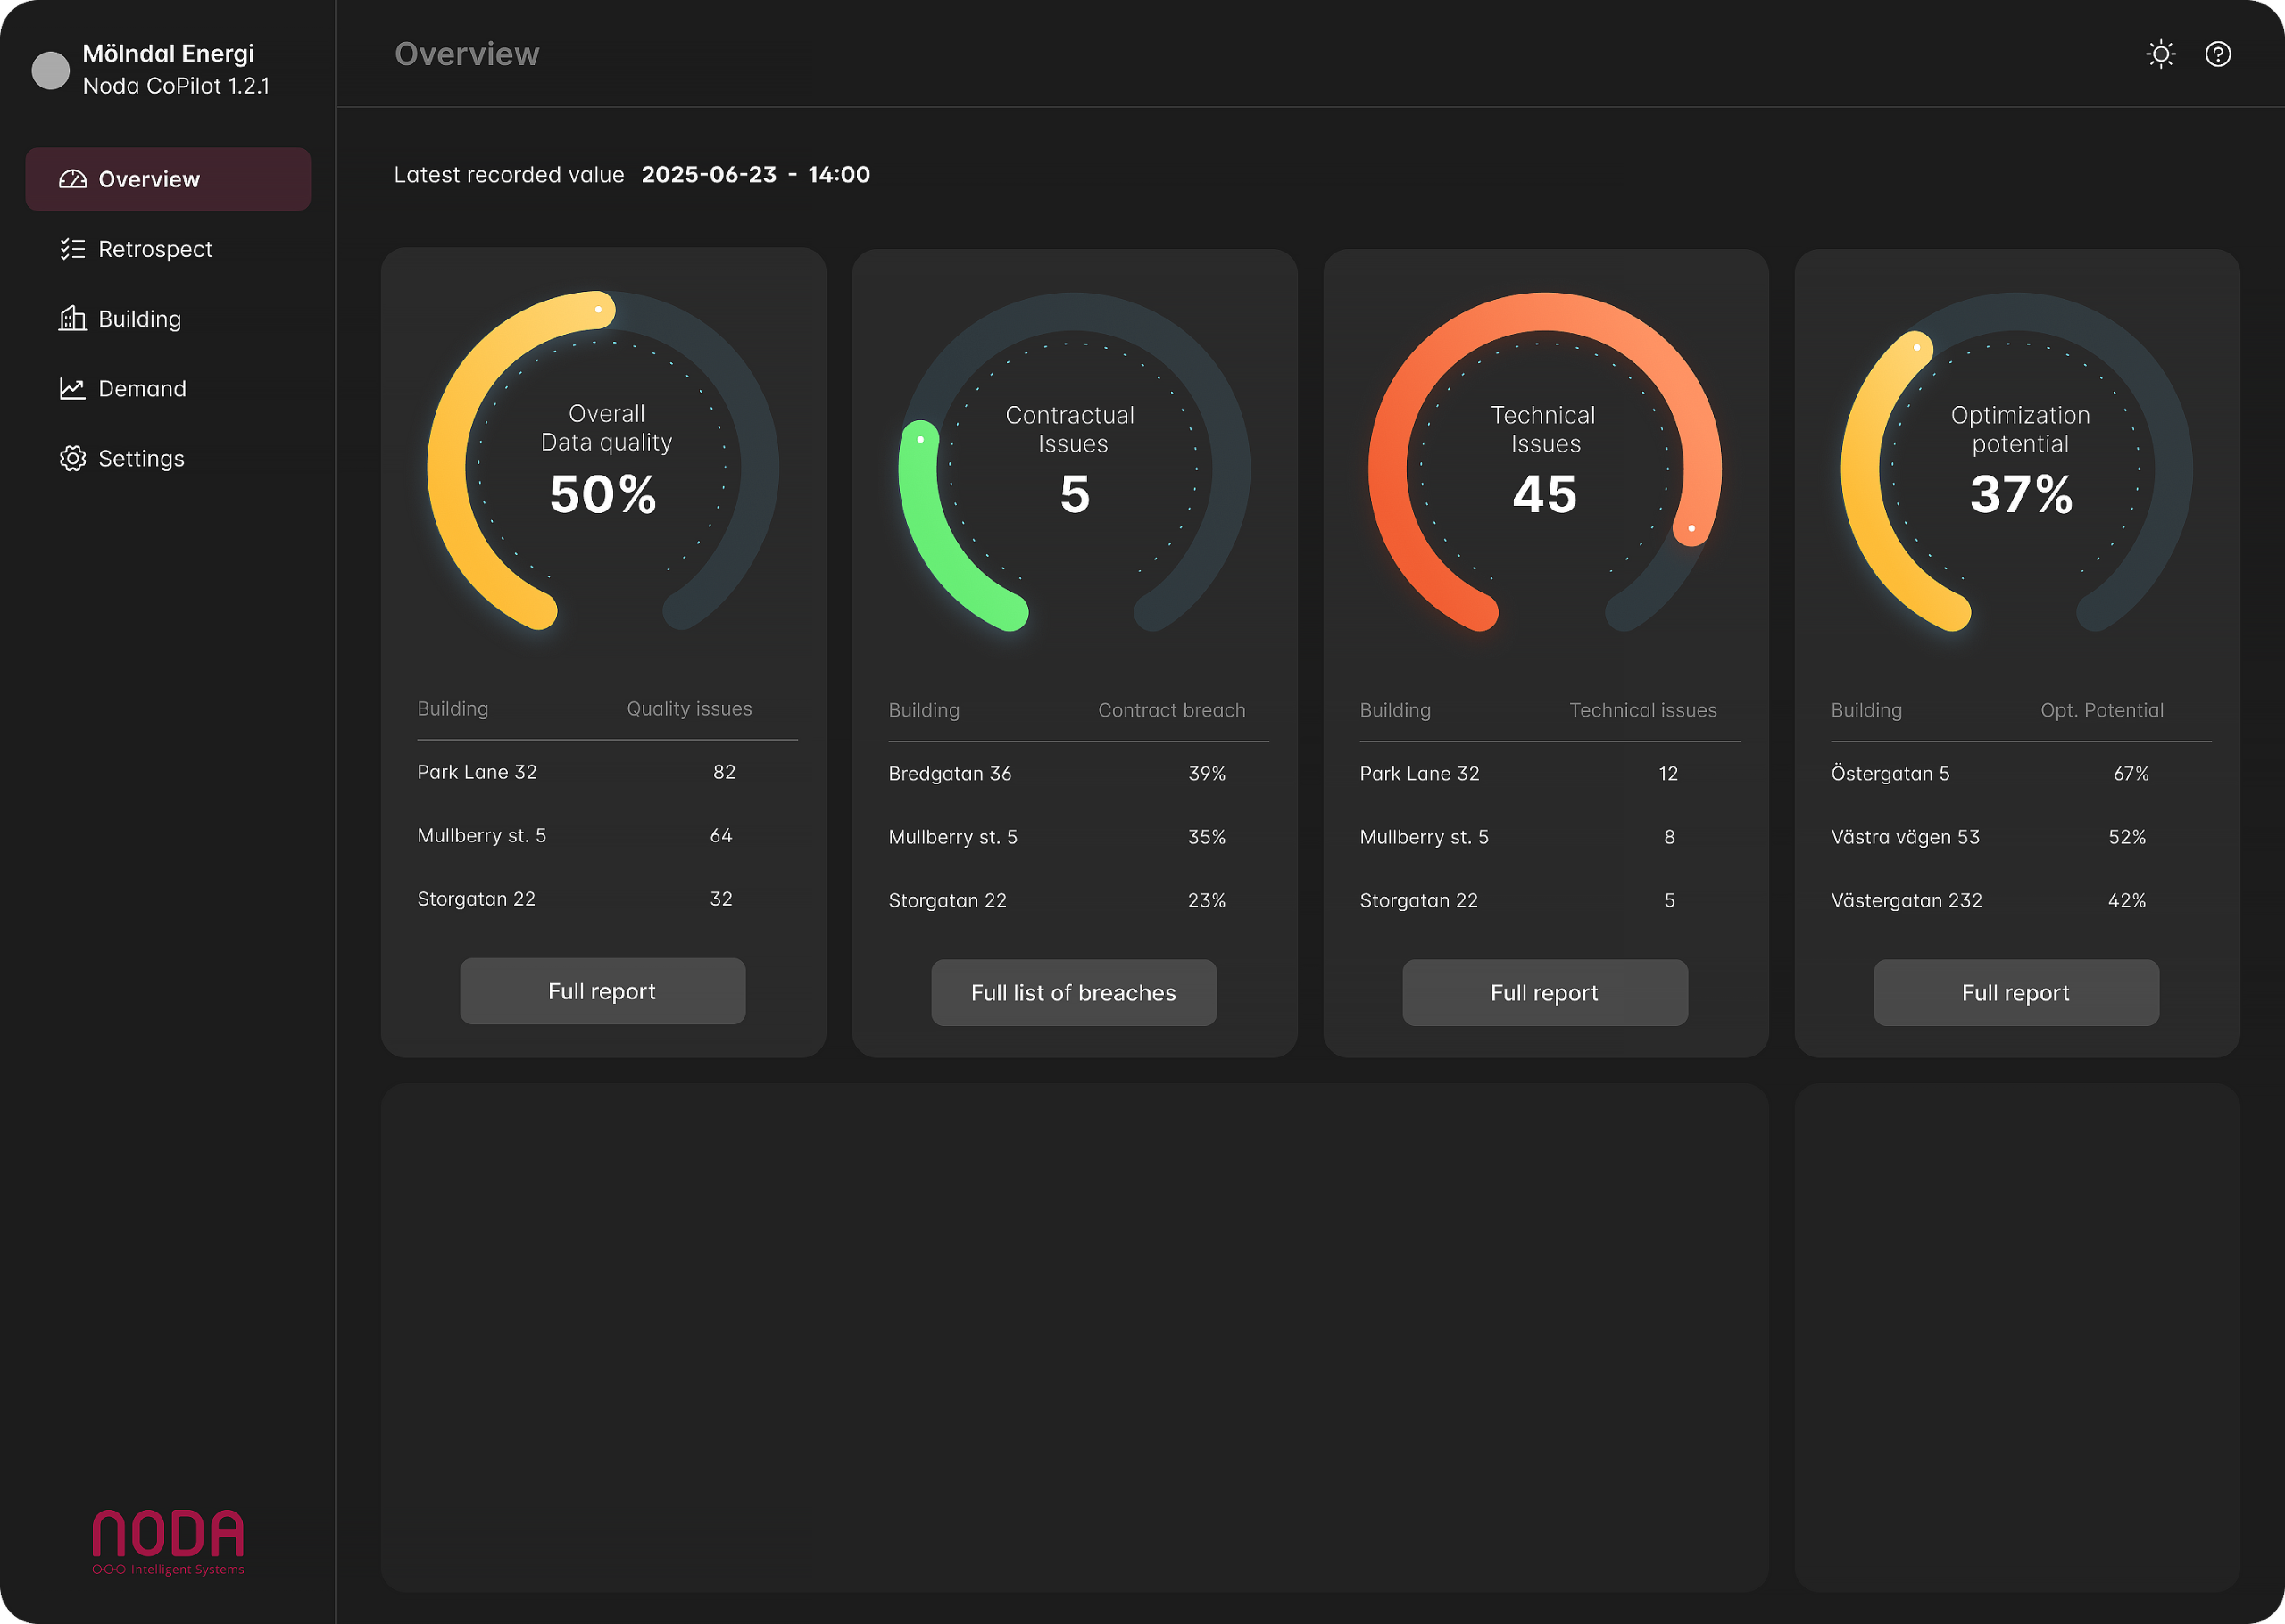
Task: Toggle the light/dark theme sun icon
Action: (x=2160, y=54)
